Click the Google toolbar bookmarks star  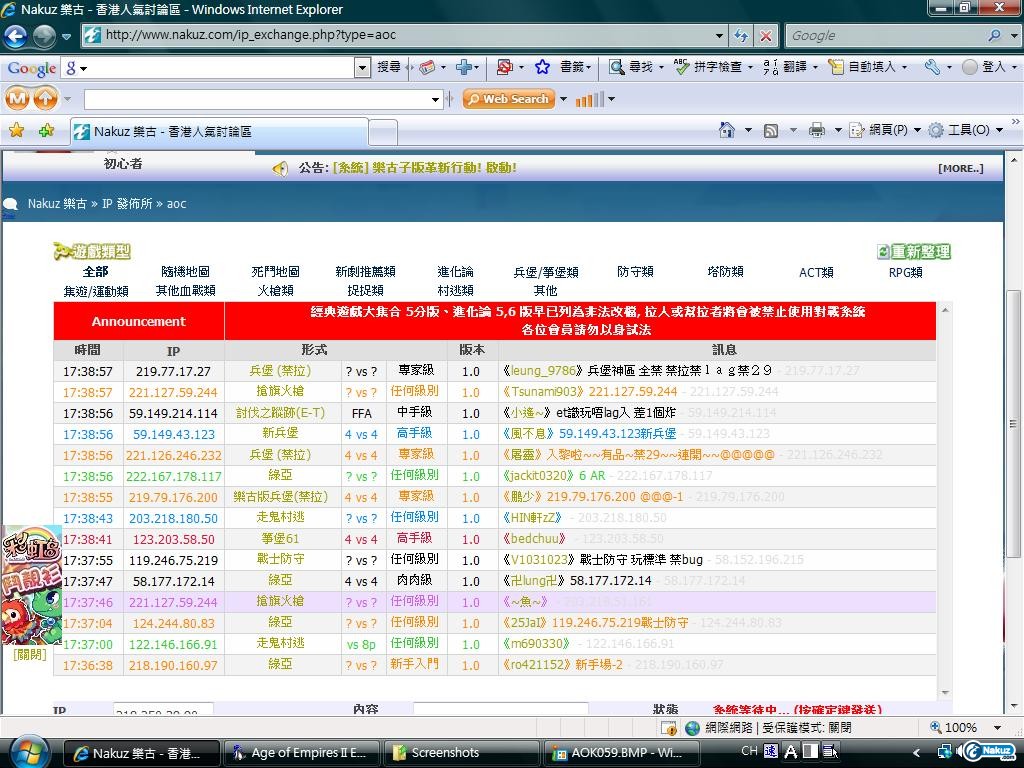542,67
